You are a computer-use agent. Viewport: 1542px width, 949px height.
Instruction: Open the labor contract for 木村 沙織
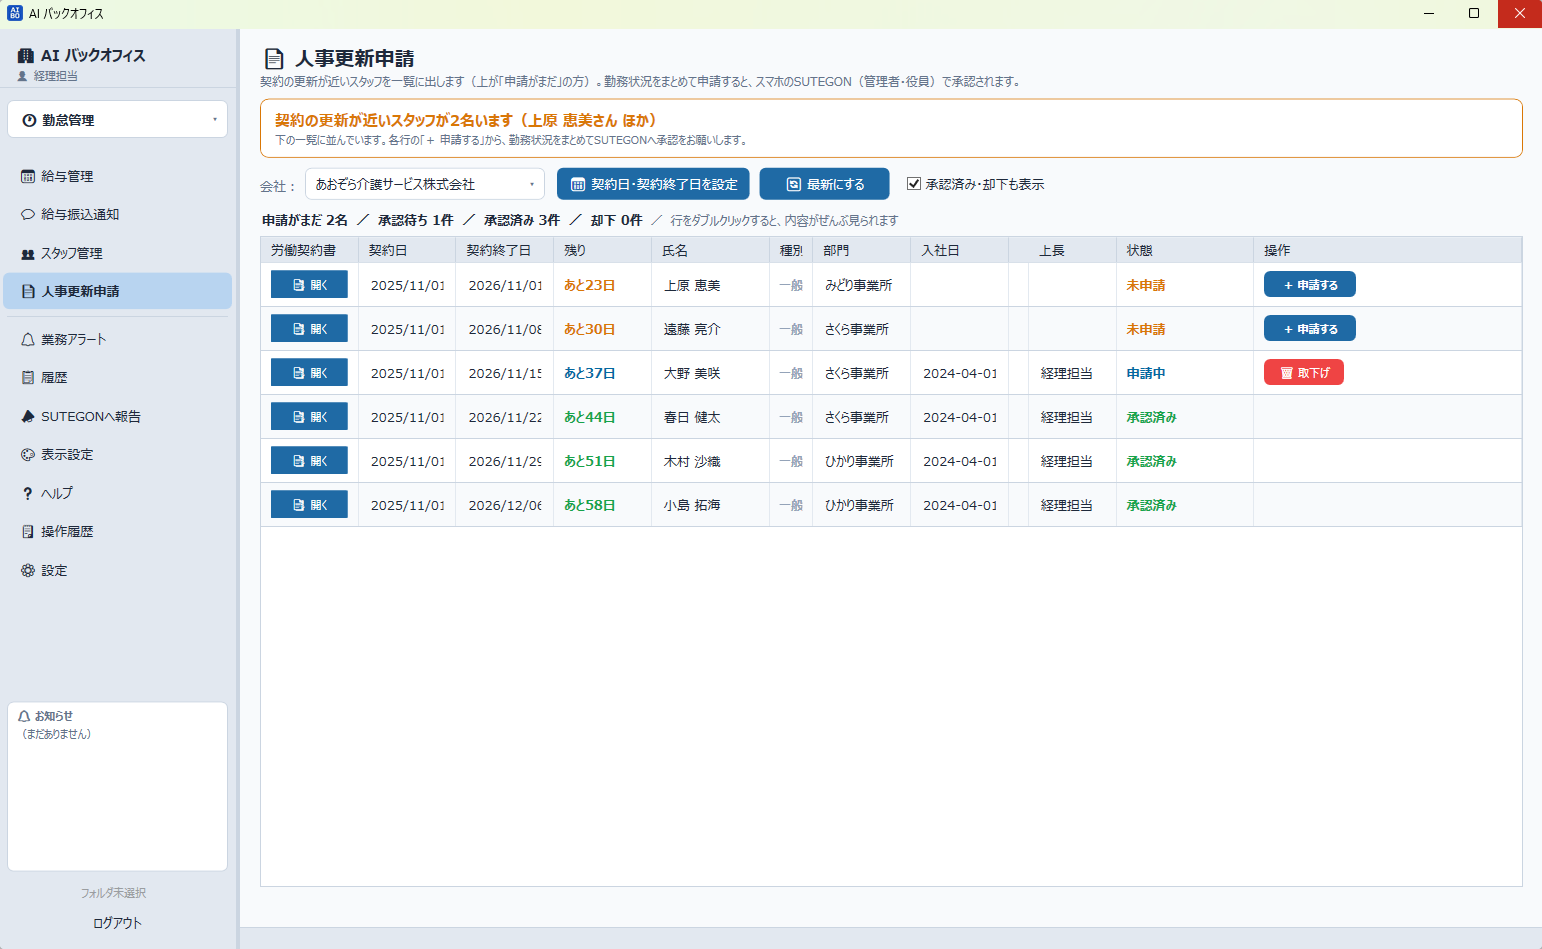click(x=309, y=461)
